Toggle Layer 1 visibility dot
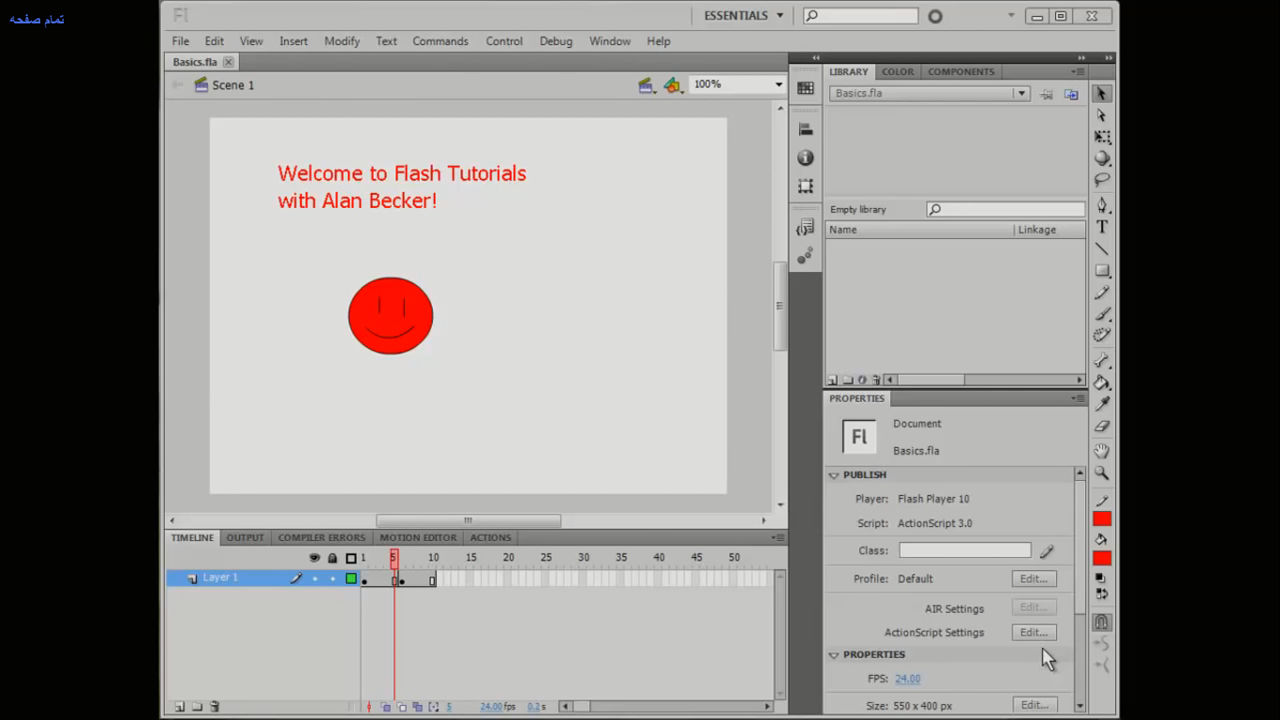The height and width of the screenshot is (720, 1280). [x=314, y=578]
